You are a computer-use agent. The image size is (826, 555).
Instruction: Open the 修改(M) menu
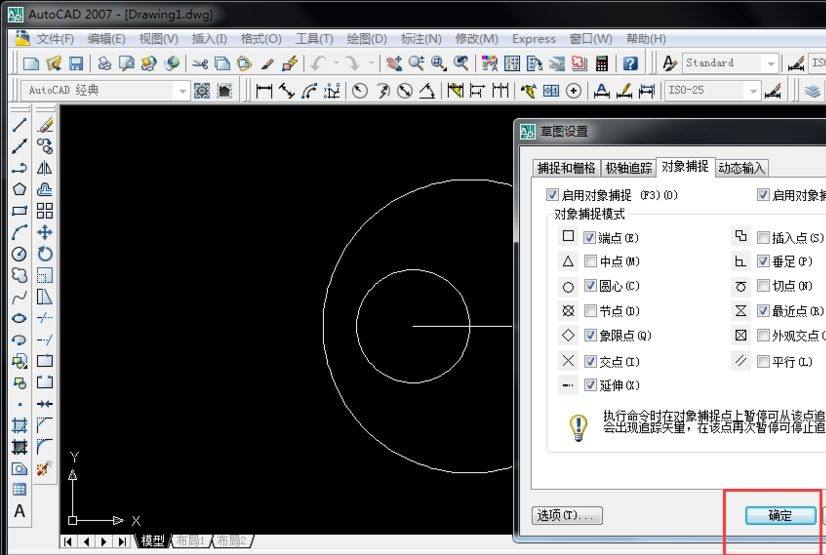[x=477, y=39]
